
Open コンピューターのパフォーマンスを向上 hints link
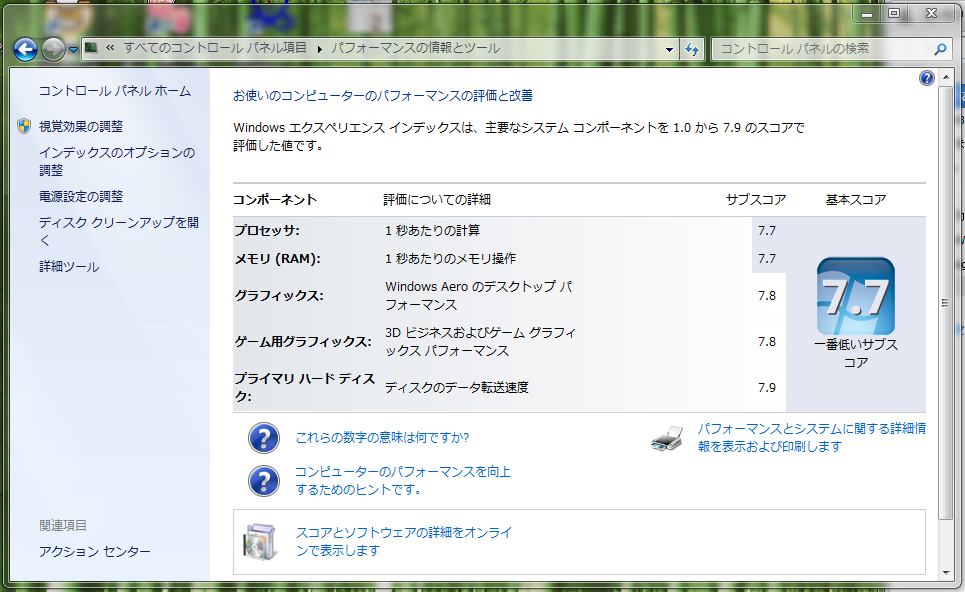(x=403, y=481)
